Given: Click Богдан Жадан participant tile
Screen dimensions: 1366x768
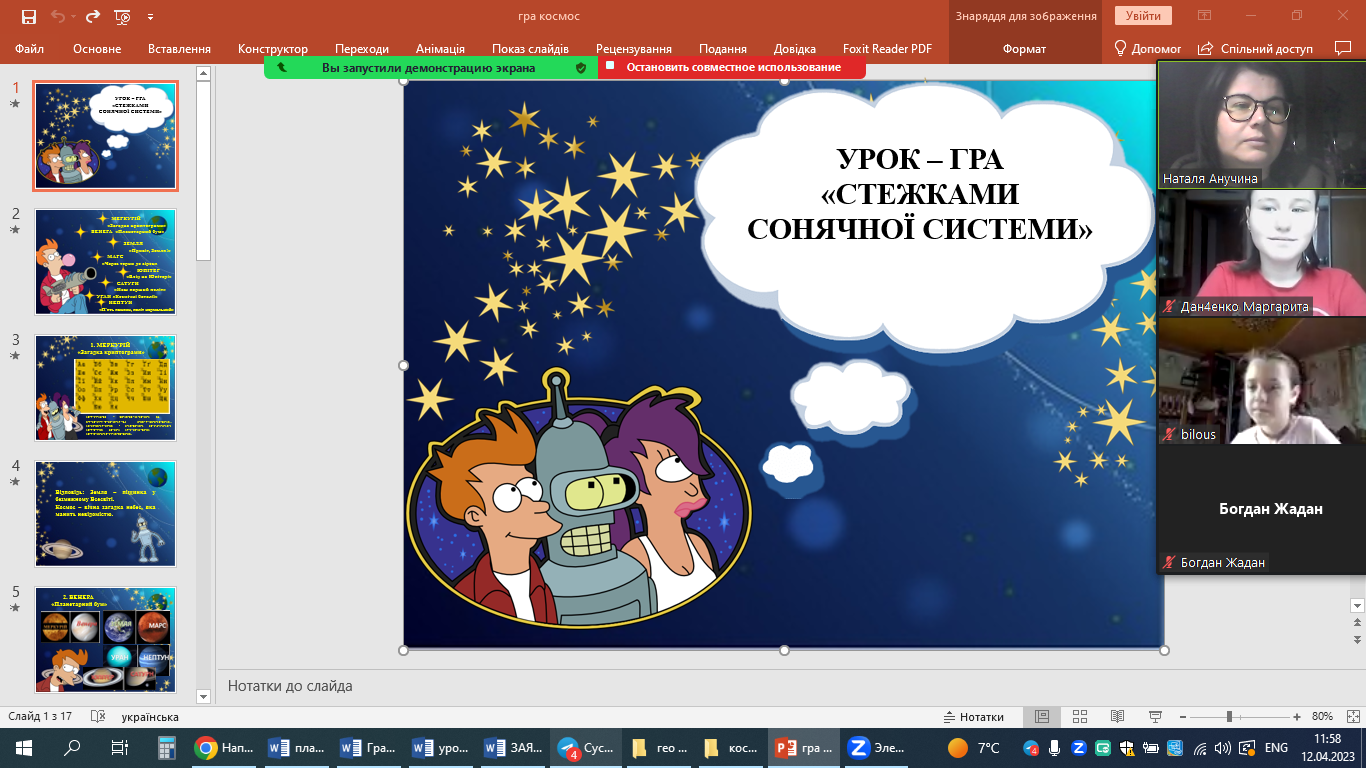Looking at the screenshot, I should tap(1262, 508).
